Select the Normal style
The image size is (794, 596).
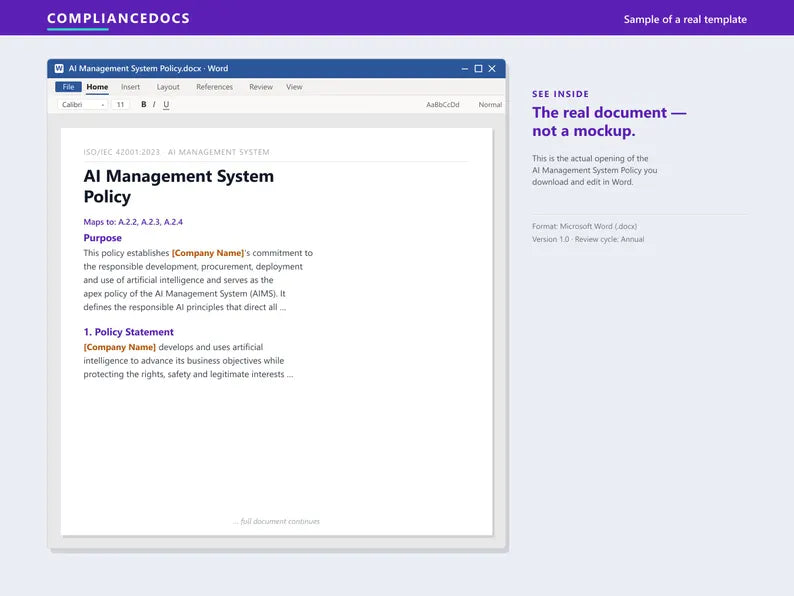coord(490,104)
